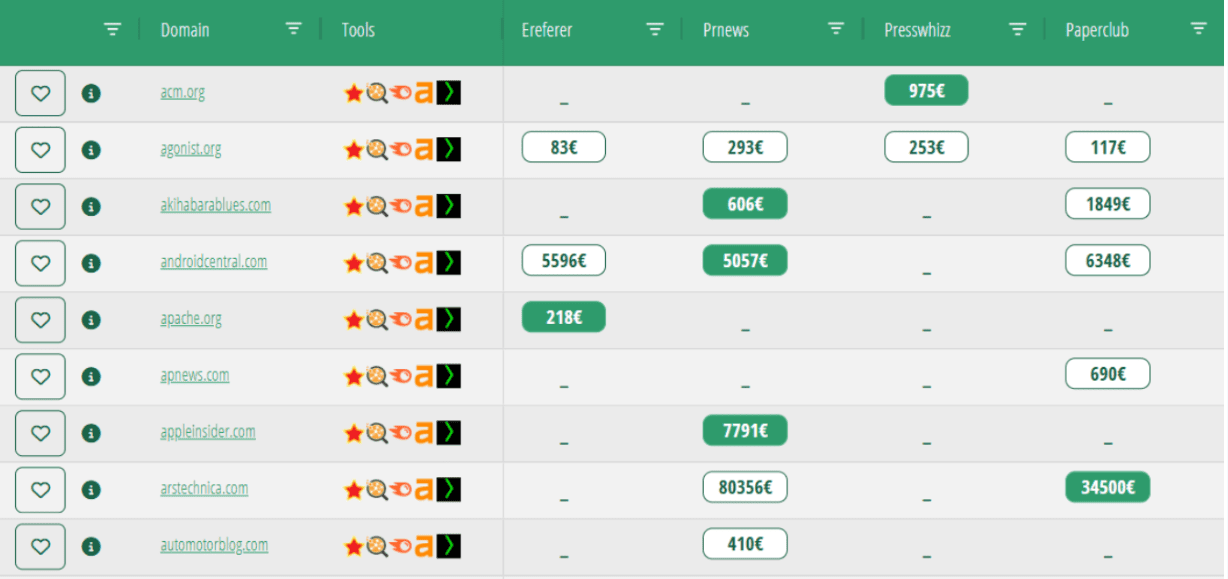Open the black green-arrow icon for apnews.com

449,376
